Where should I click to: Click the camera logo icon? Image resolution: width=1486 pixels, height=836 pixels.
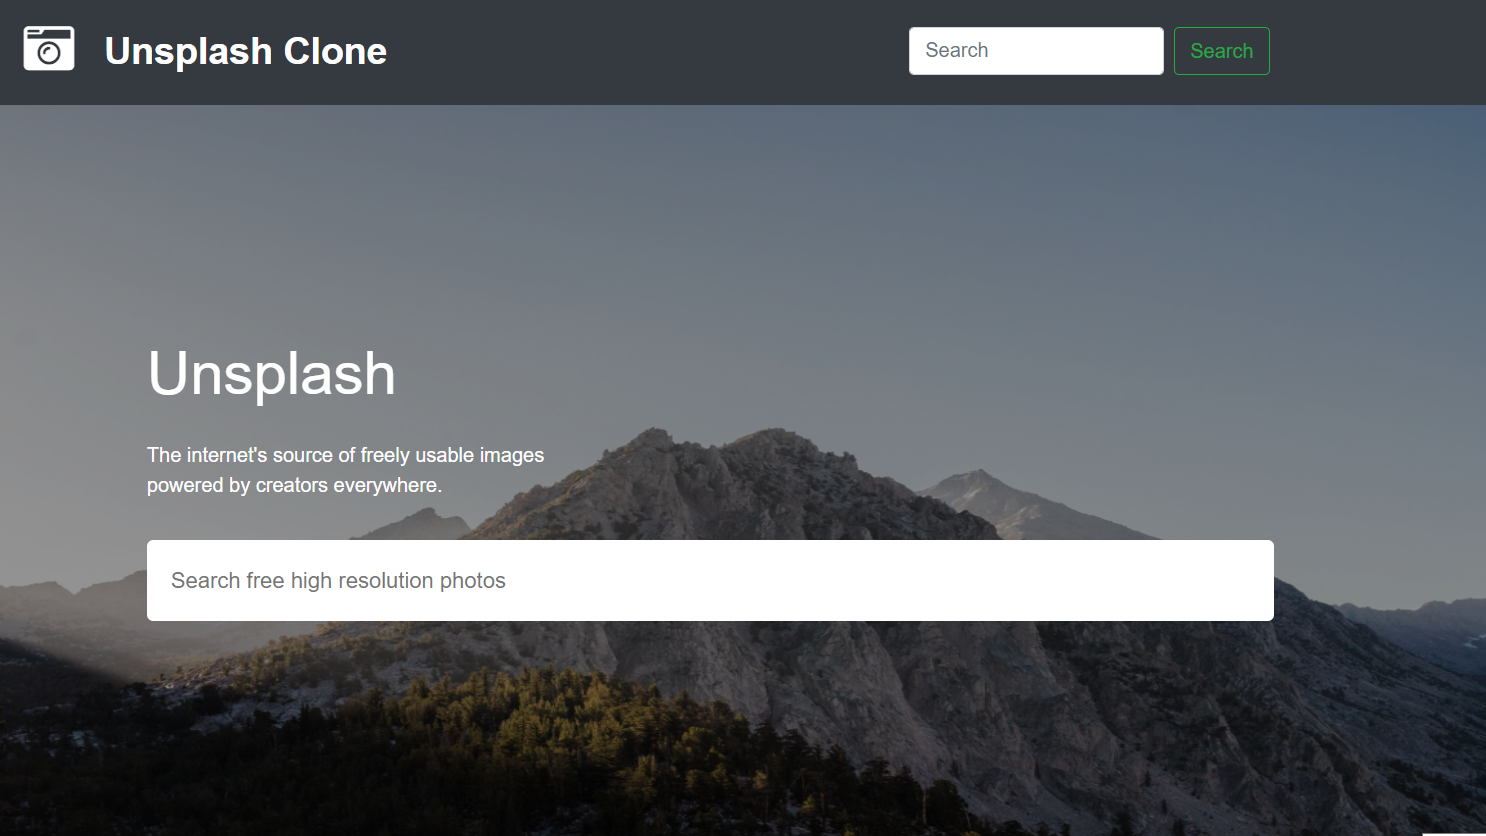pos(49,49)
